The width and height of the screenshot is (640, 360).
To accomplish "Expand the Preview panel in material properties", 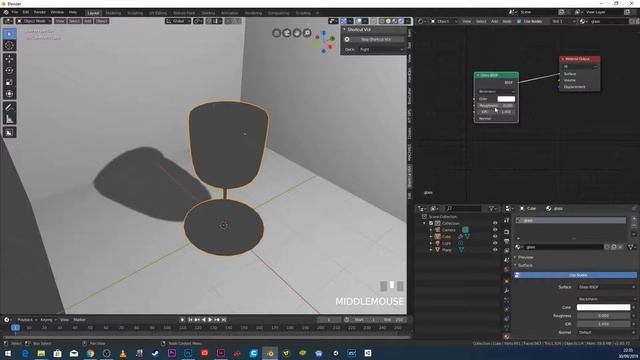I will coord(525,257).
